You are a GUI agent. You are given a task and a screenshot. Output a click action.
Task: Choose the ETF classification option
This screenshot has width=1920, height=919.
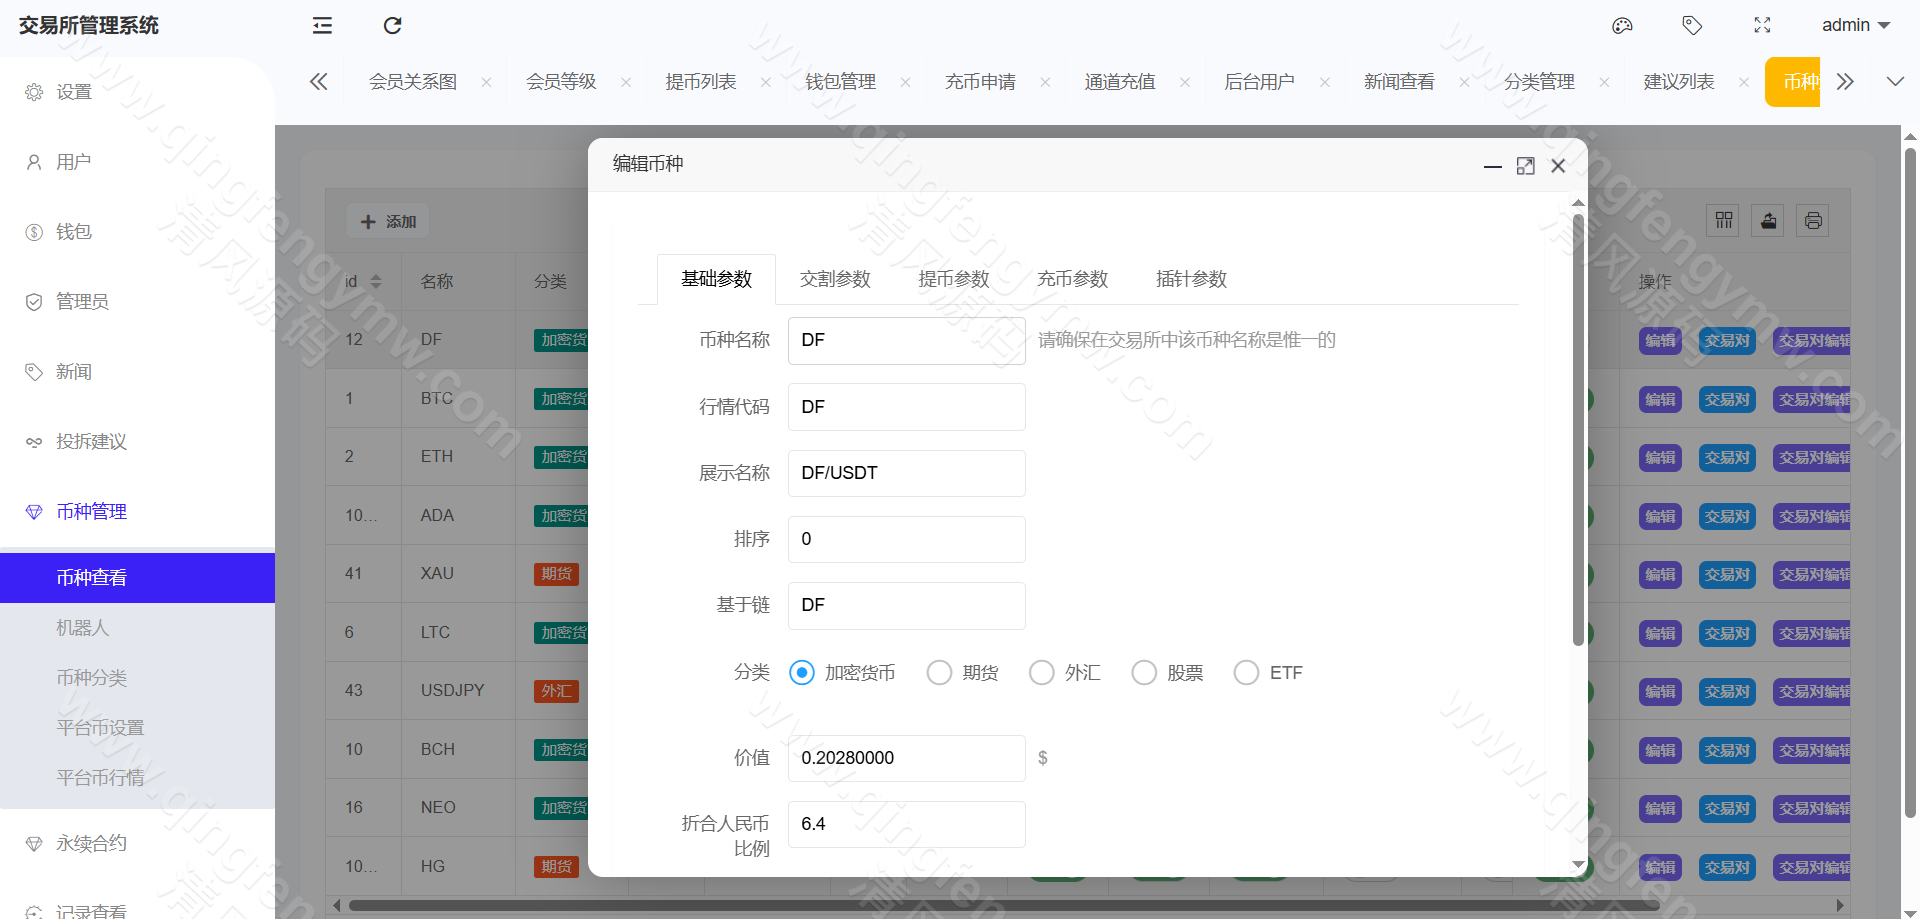click(1245, 672)
